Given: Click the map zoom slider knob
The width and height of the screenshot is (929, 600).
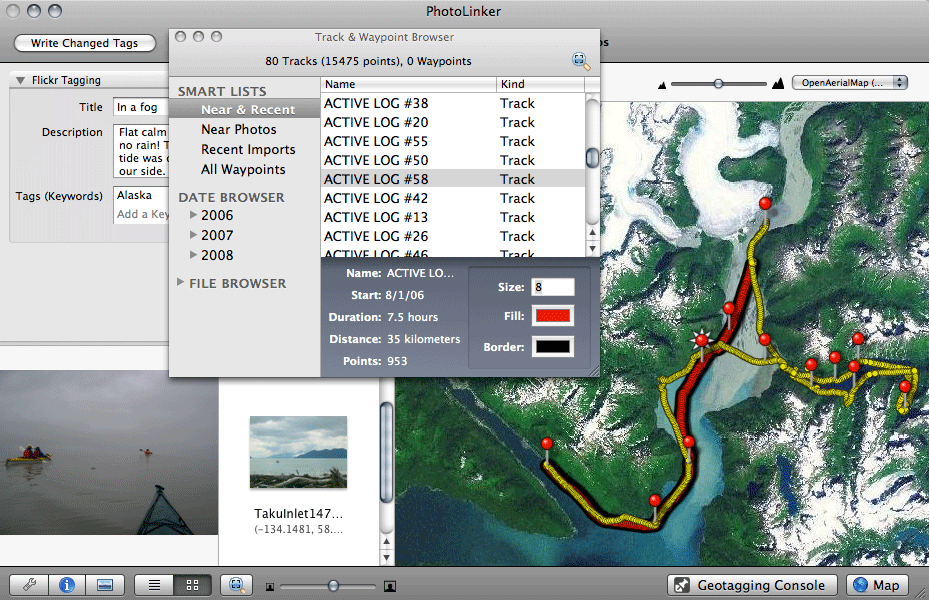Looking at the screenshot, I should 718,84.
